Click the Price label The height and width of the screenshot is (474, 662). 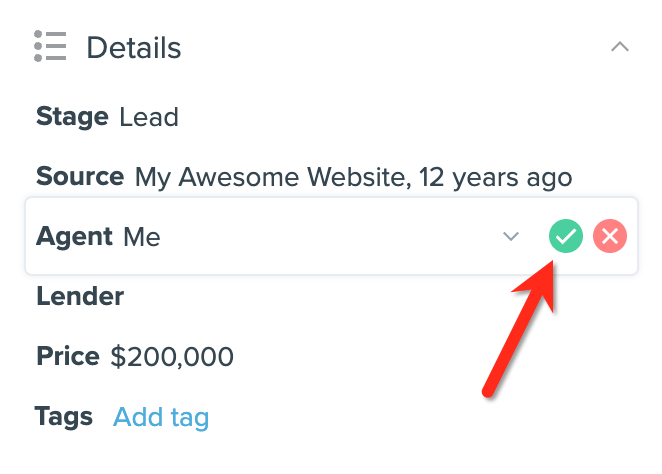[68, 356]
